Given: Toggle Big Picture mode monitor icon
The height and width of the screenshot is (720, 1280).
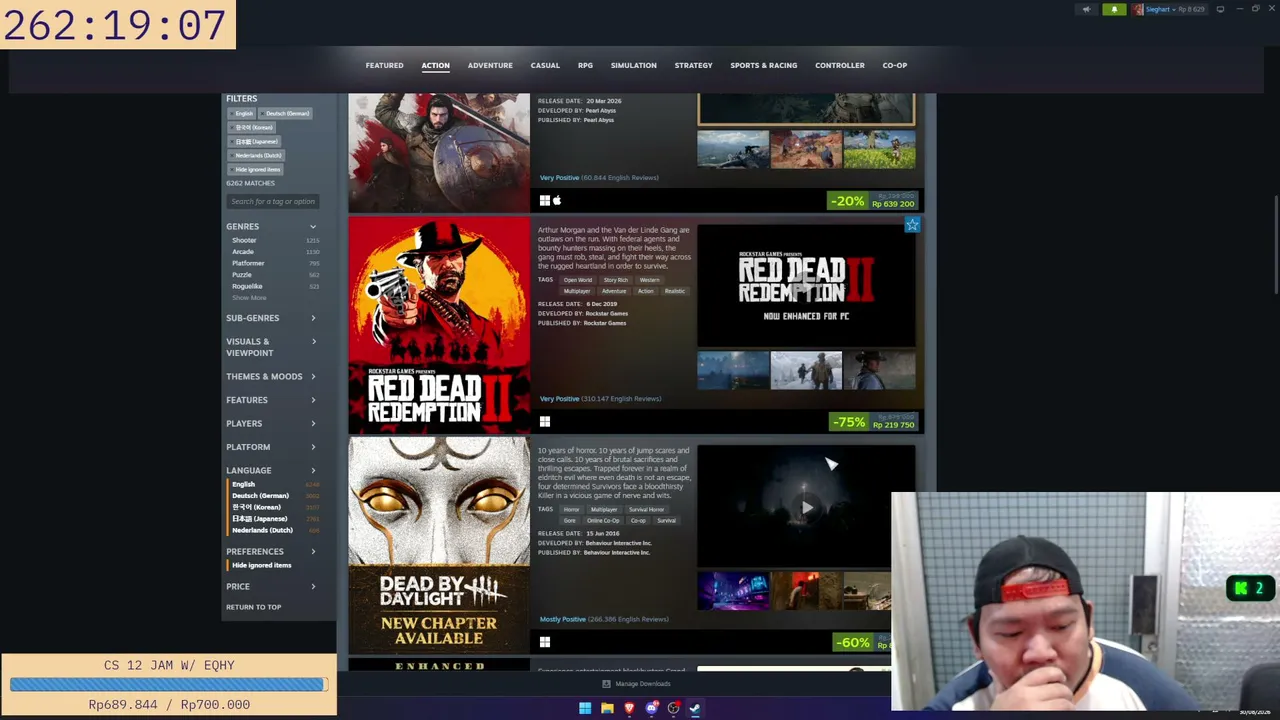Looking at the screenshot, I should [1220, 9].
